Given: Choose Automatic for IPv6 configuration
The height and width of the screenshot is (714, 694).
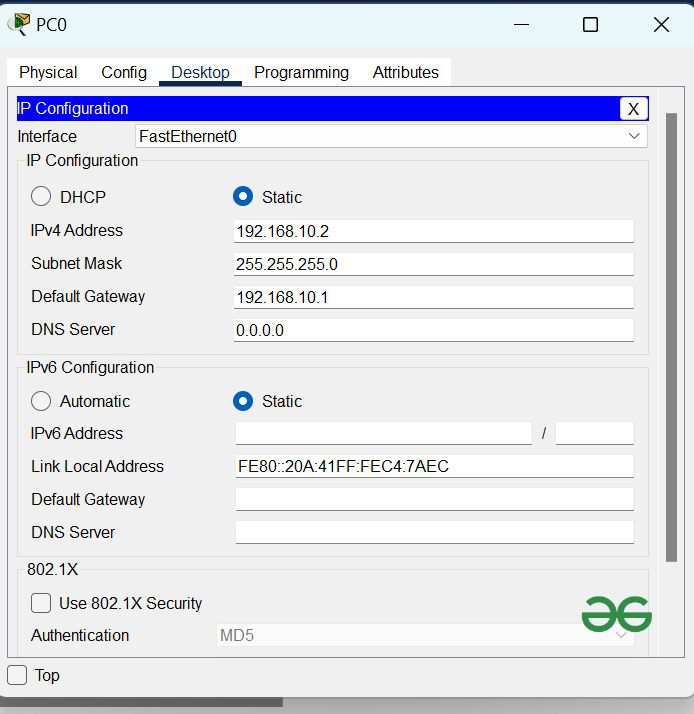Looking at the screenshot, I should pyautogui.click(x=41, y=401).
